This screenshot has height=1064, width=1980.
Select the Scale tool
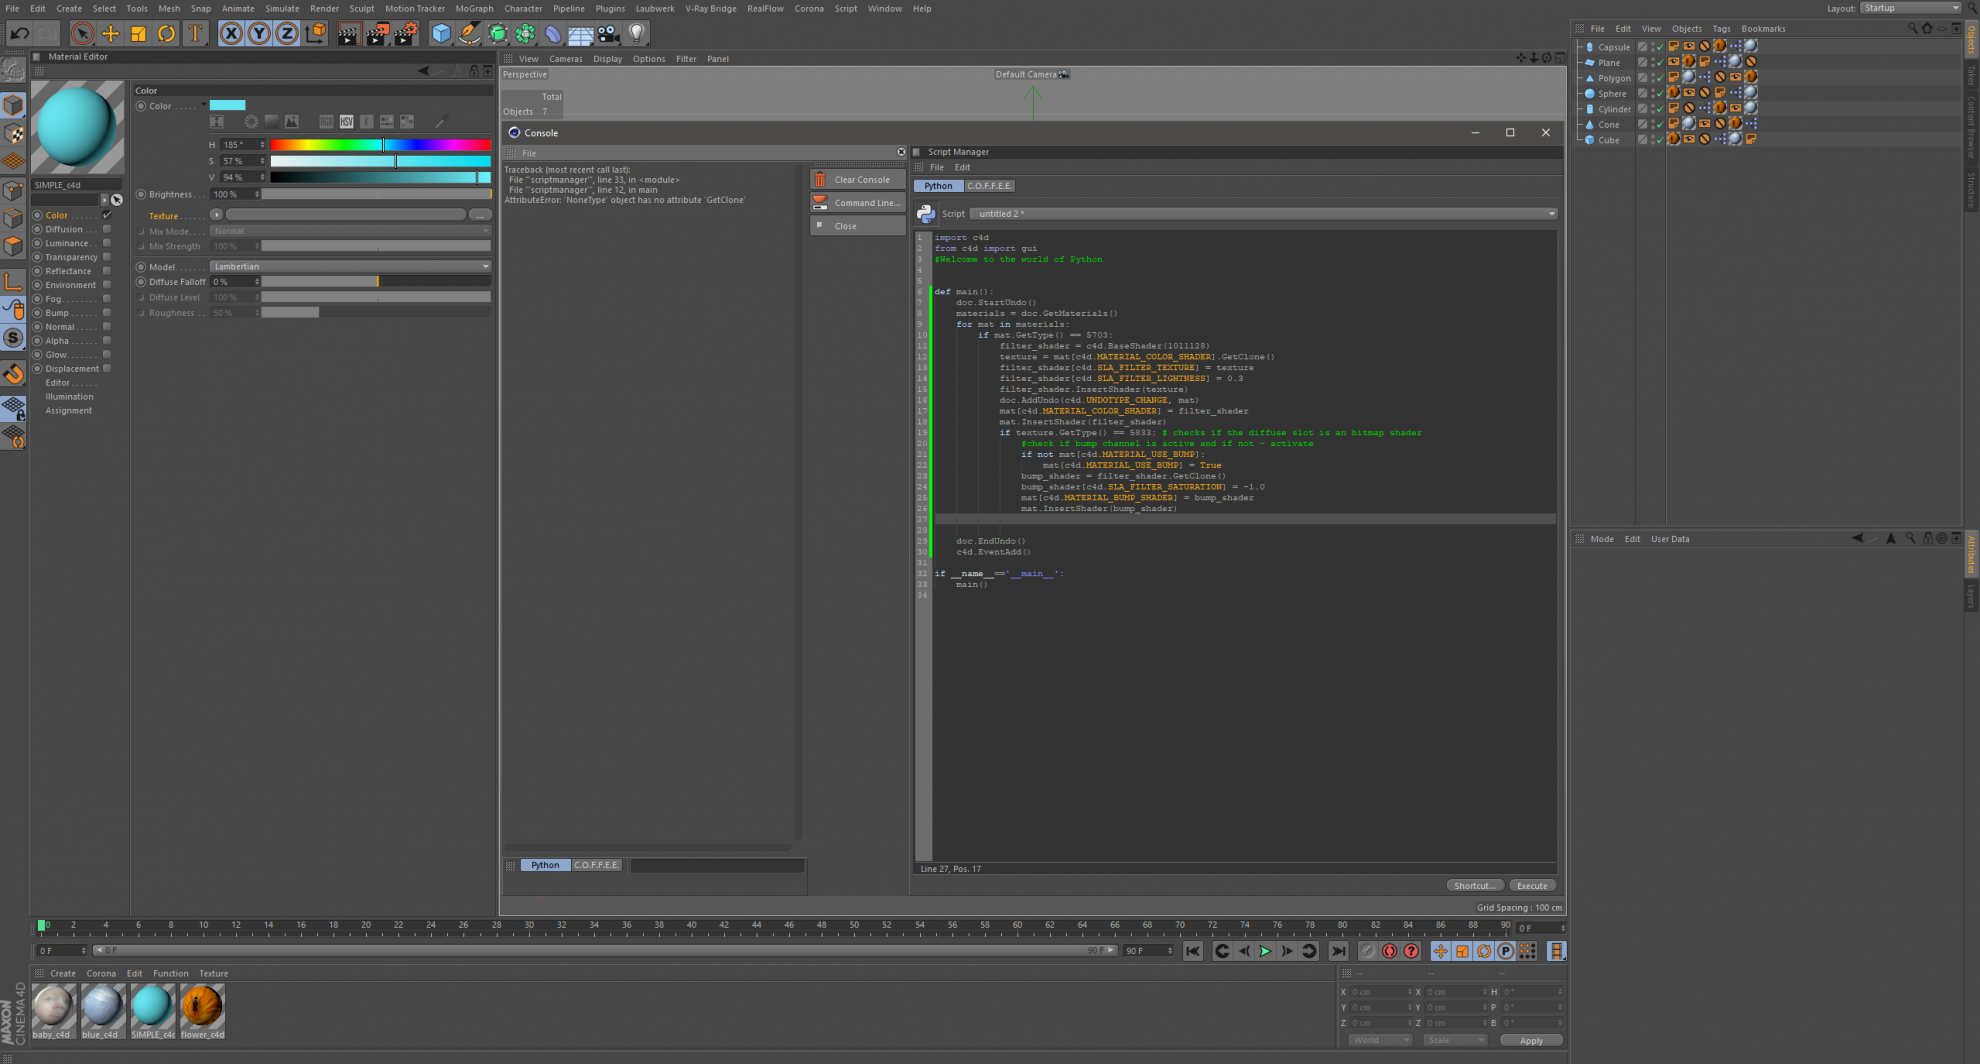138,33
